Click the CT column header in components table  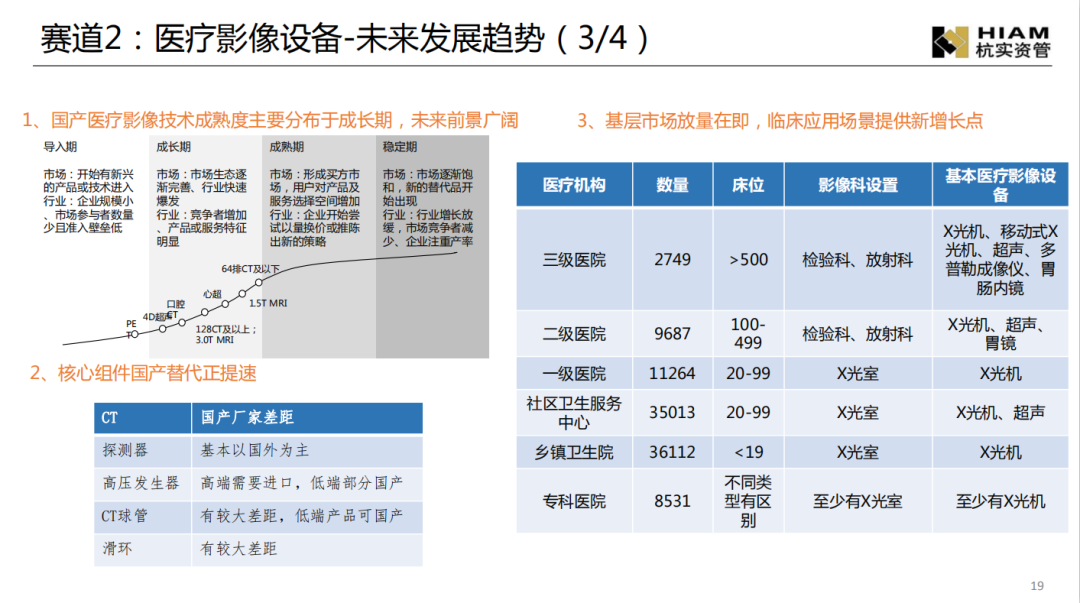[x=110, y=418]
